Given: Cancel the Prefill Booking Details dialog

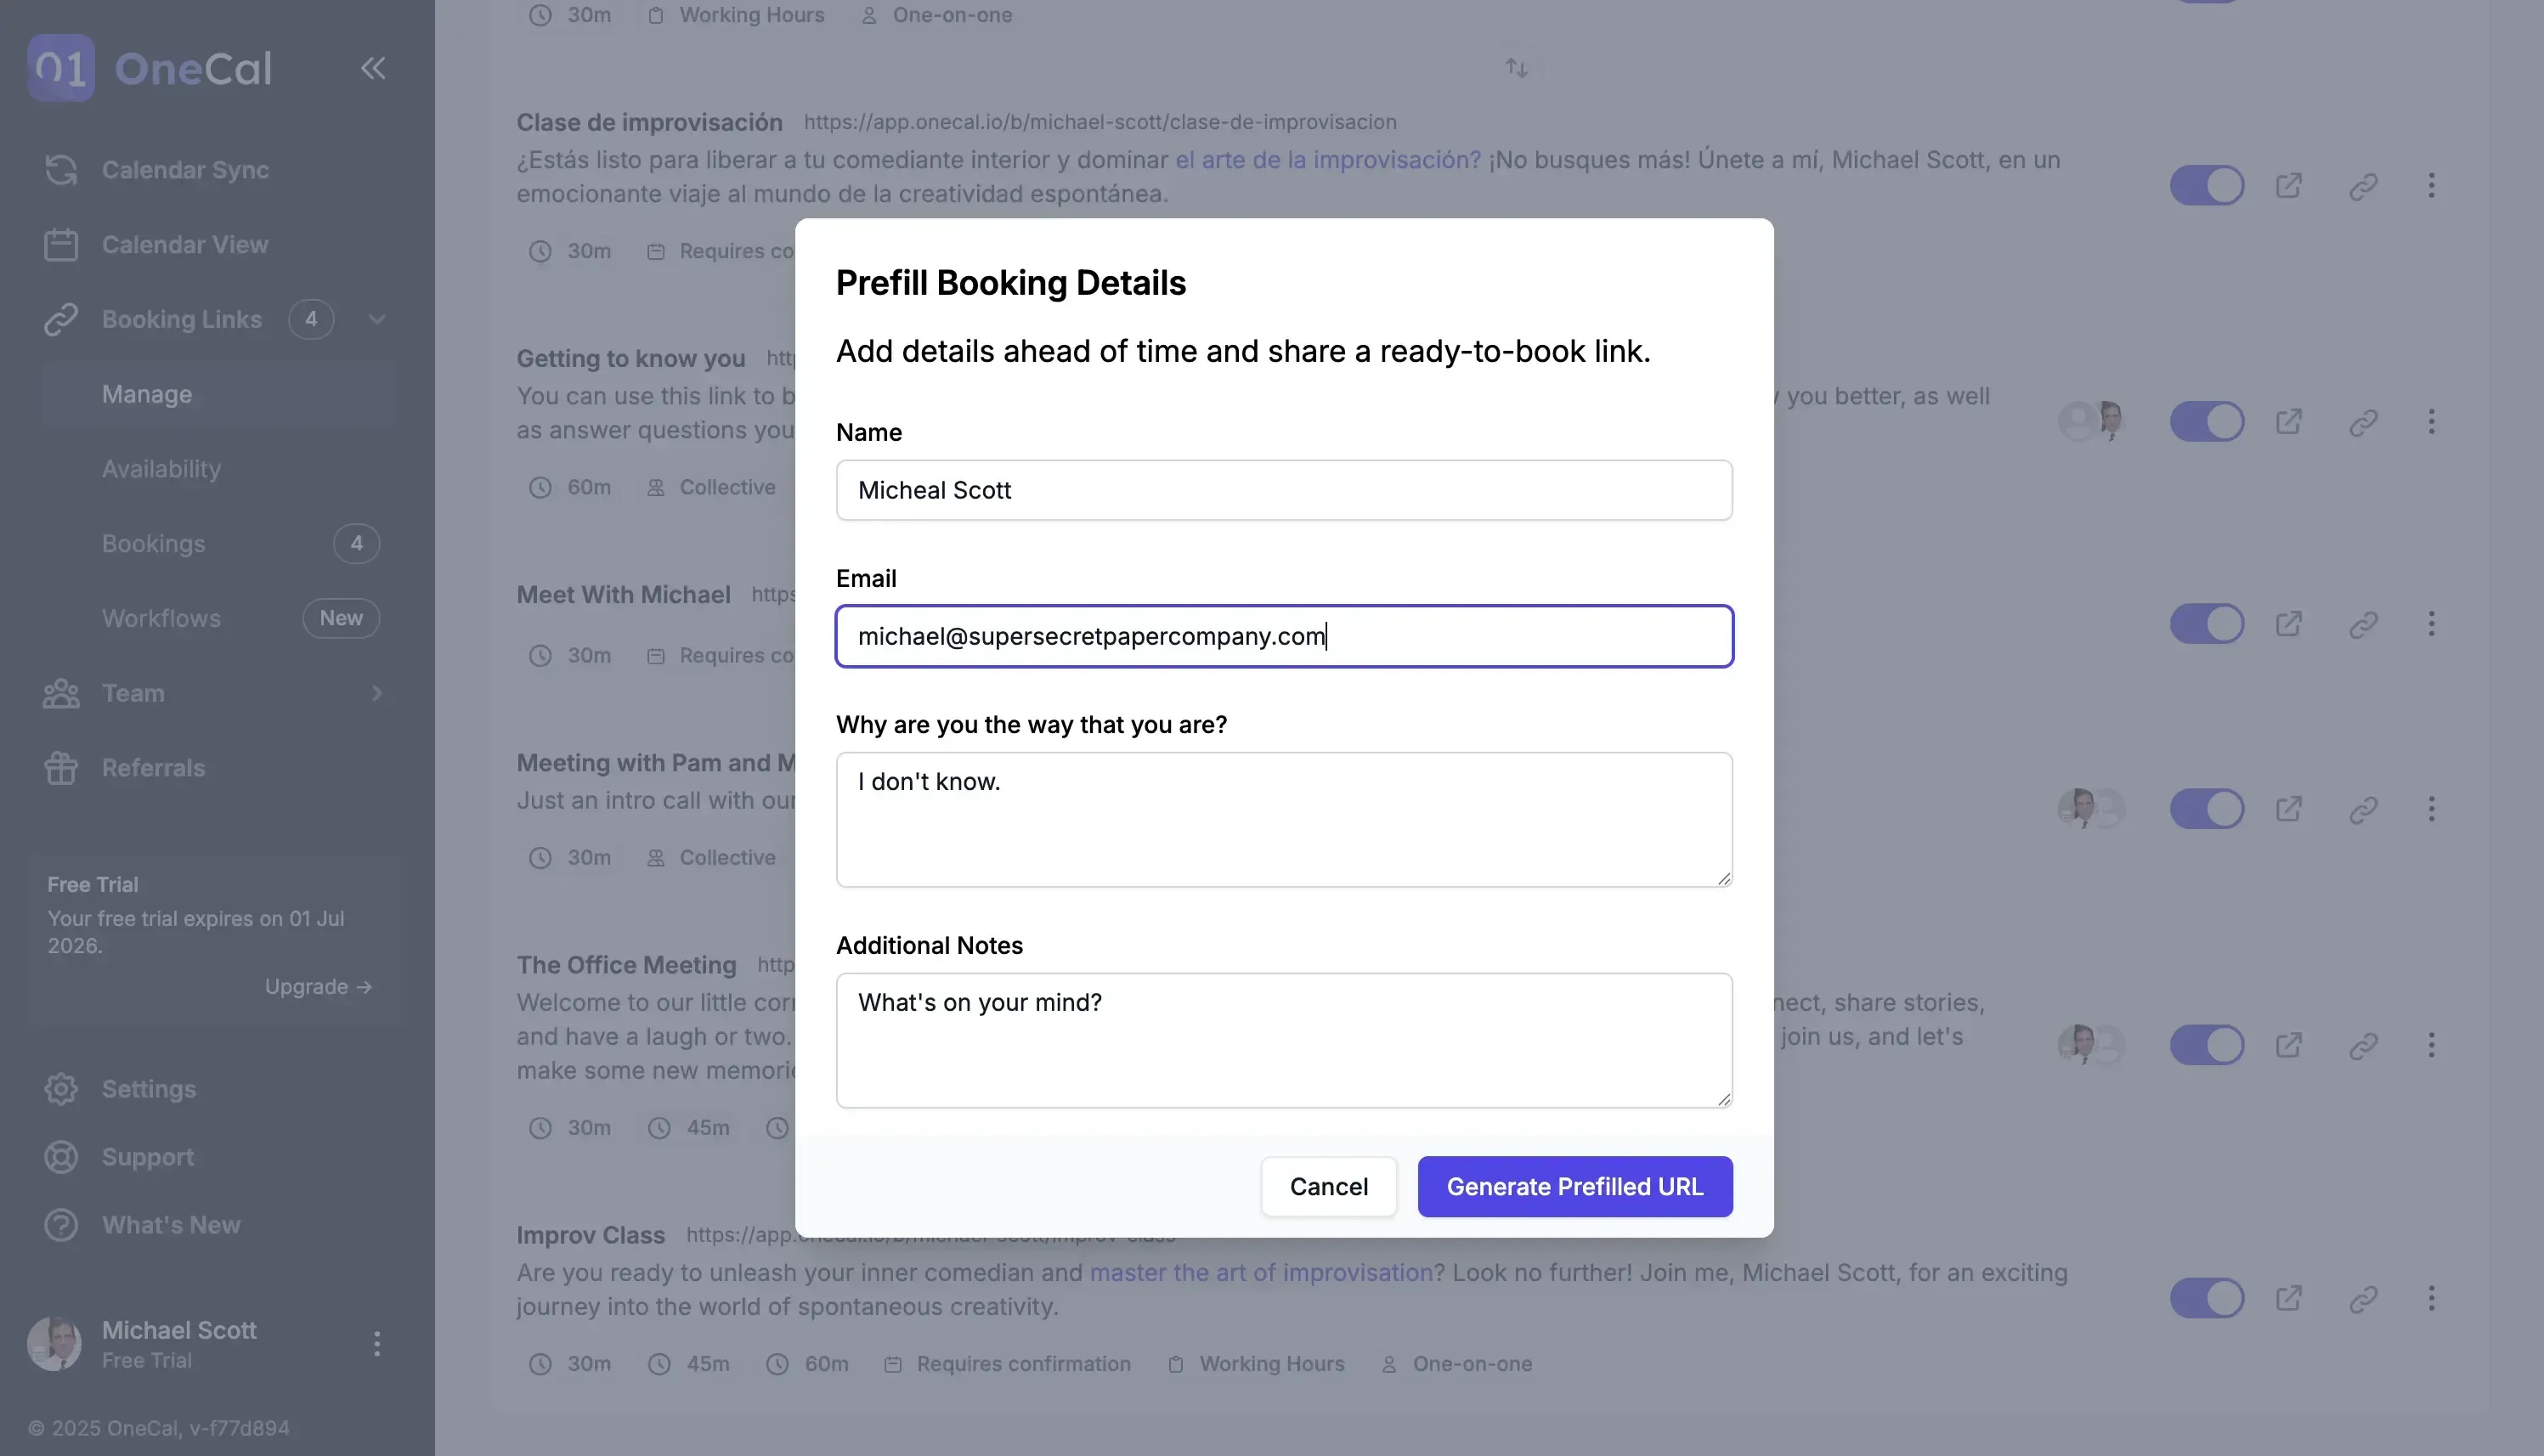Looking at the screenshot, I should pyautogui.click(x=1328, y=1186).
